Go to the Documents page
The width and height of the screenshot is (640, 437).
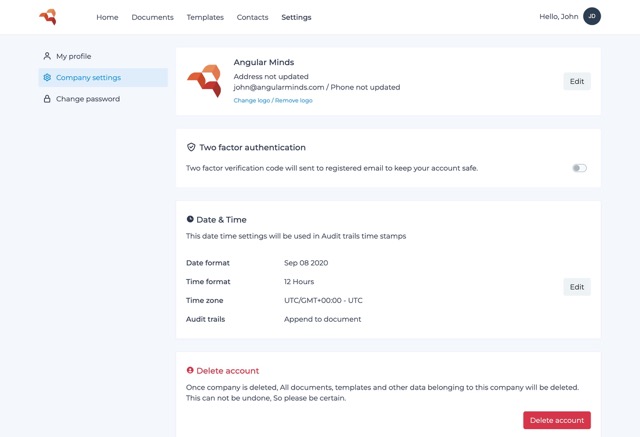pos(152,17)
